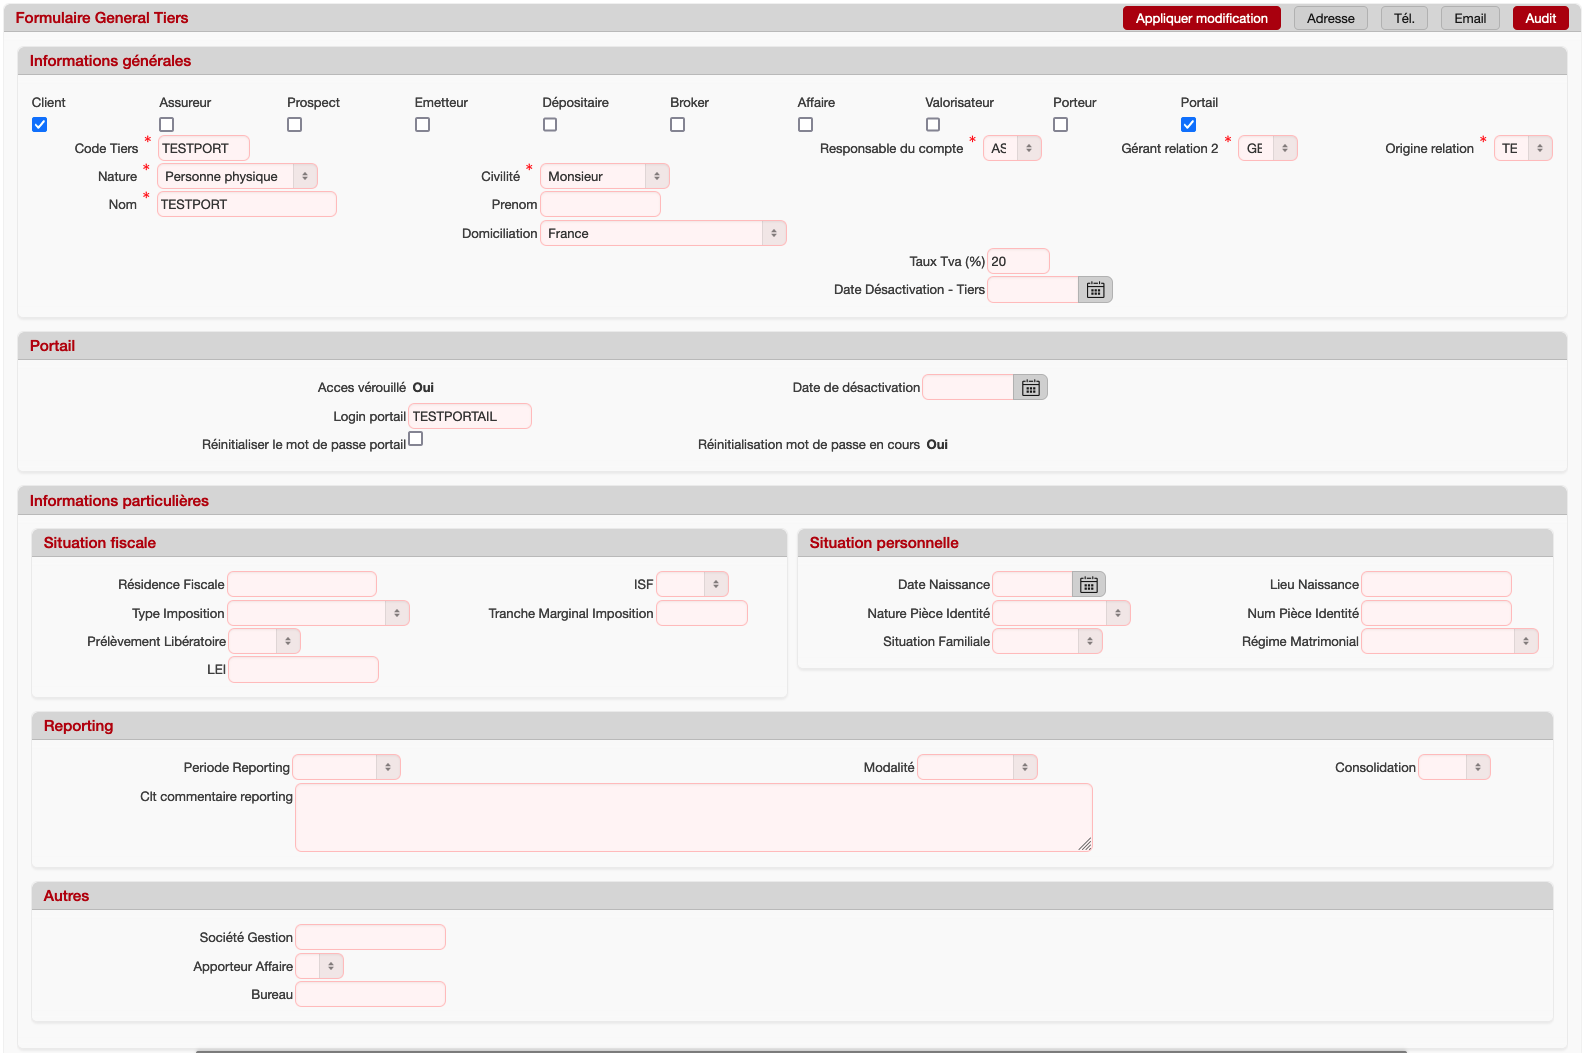Toggle the Portail checkbox
The image size is (1585, 1053).
click(1188, 125)
